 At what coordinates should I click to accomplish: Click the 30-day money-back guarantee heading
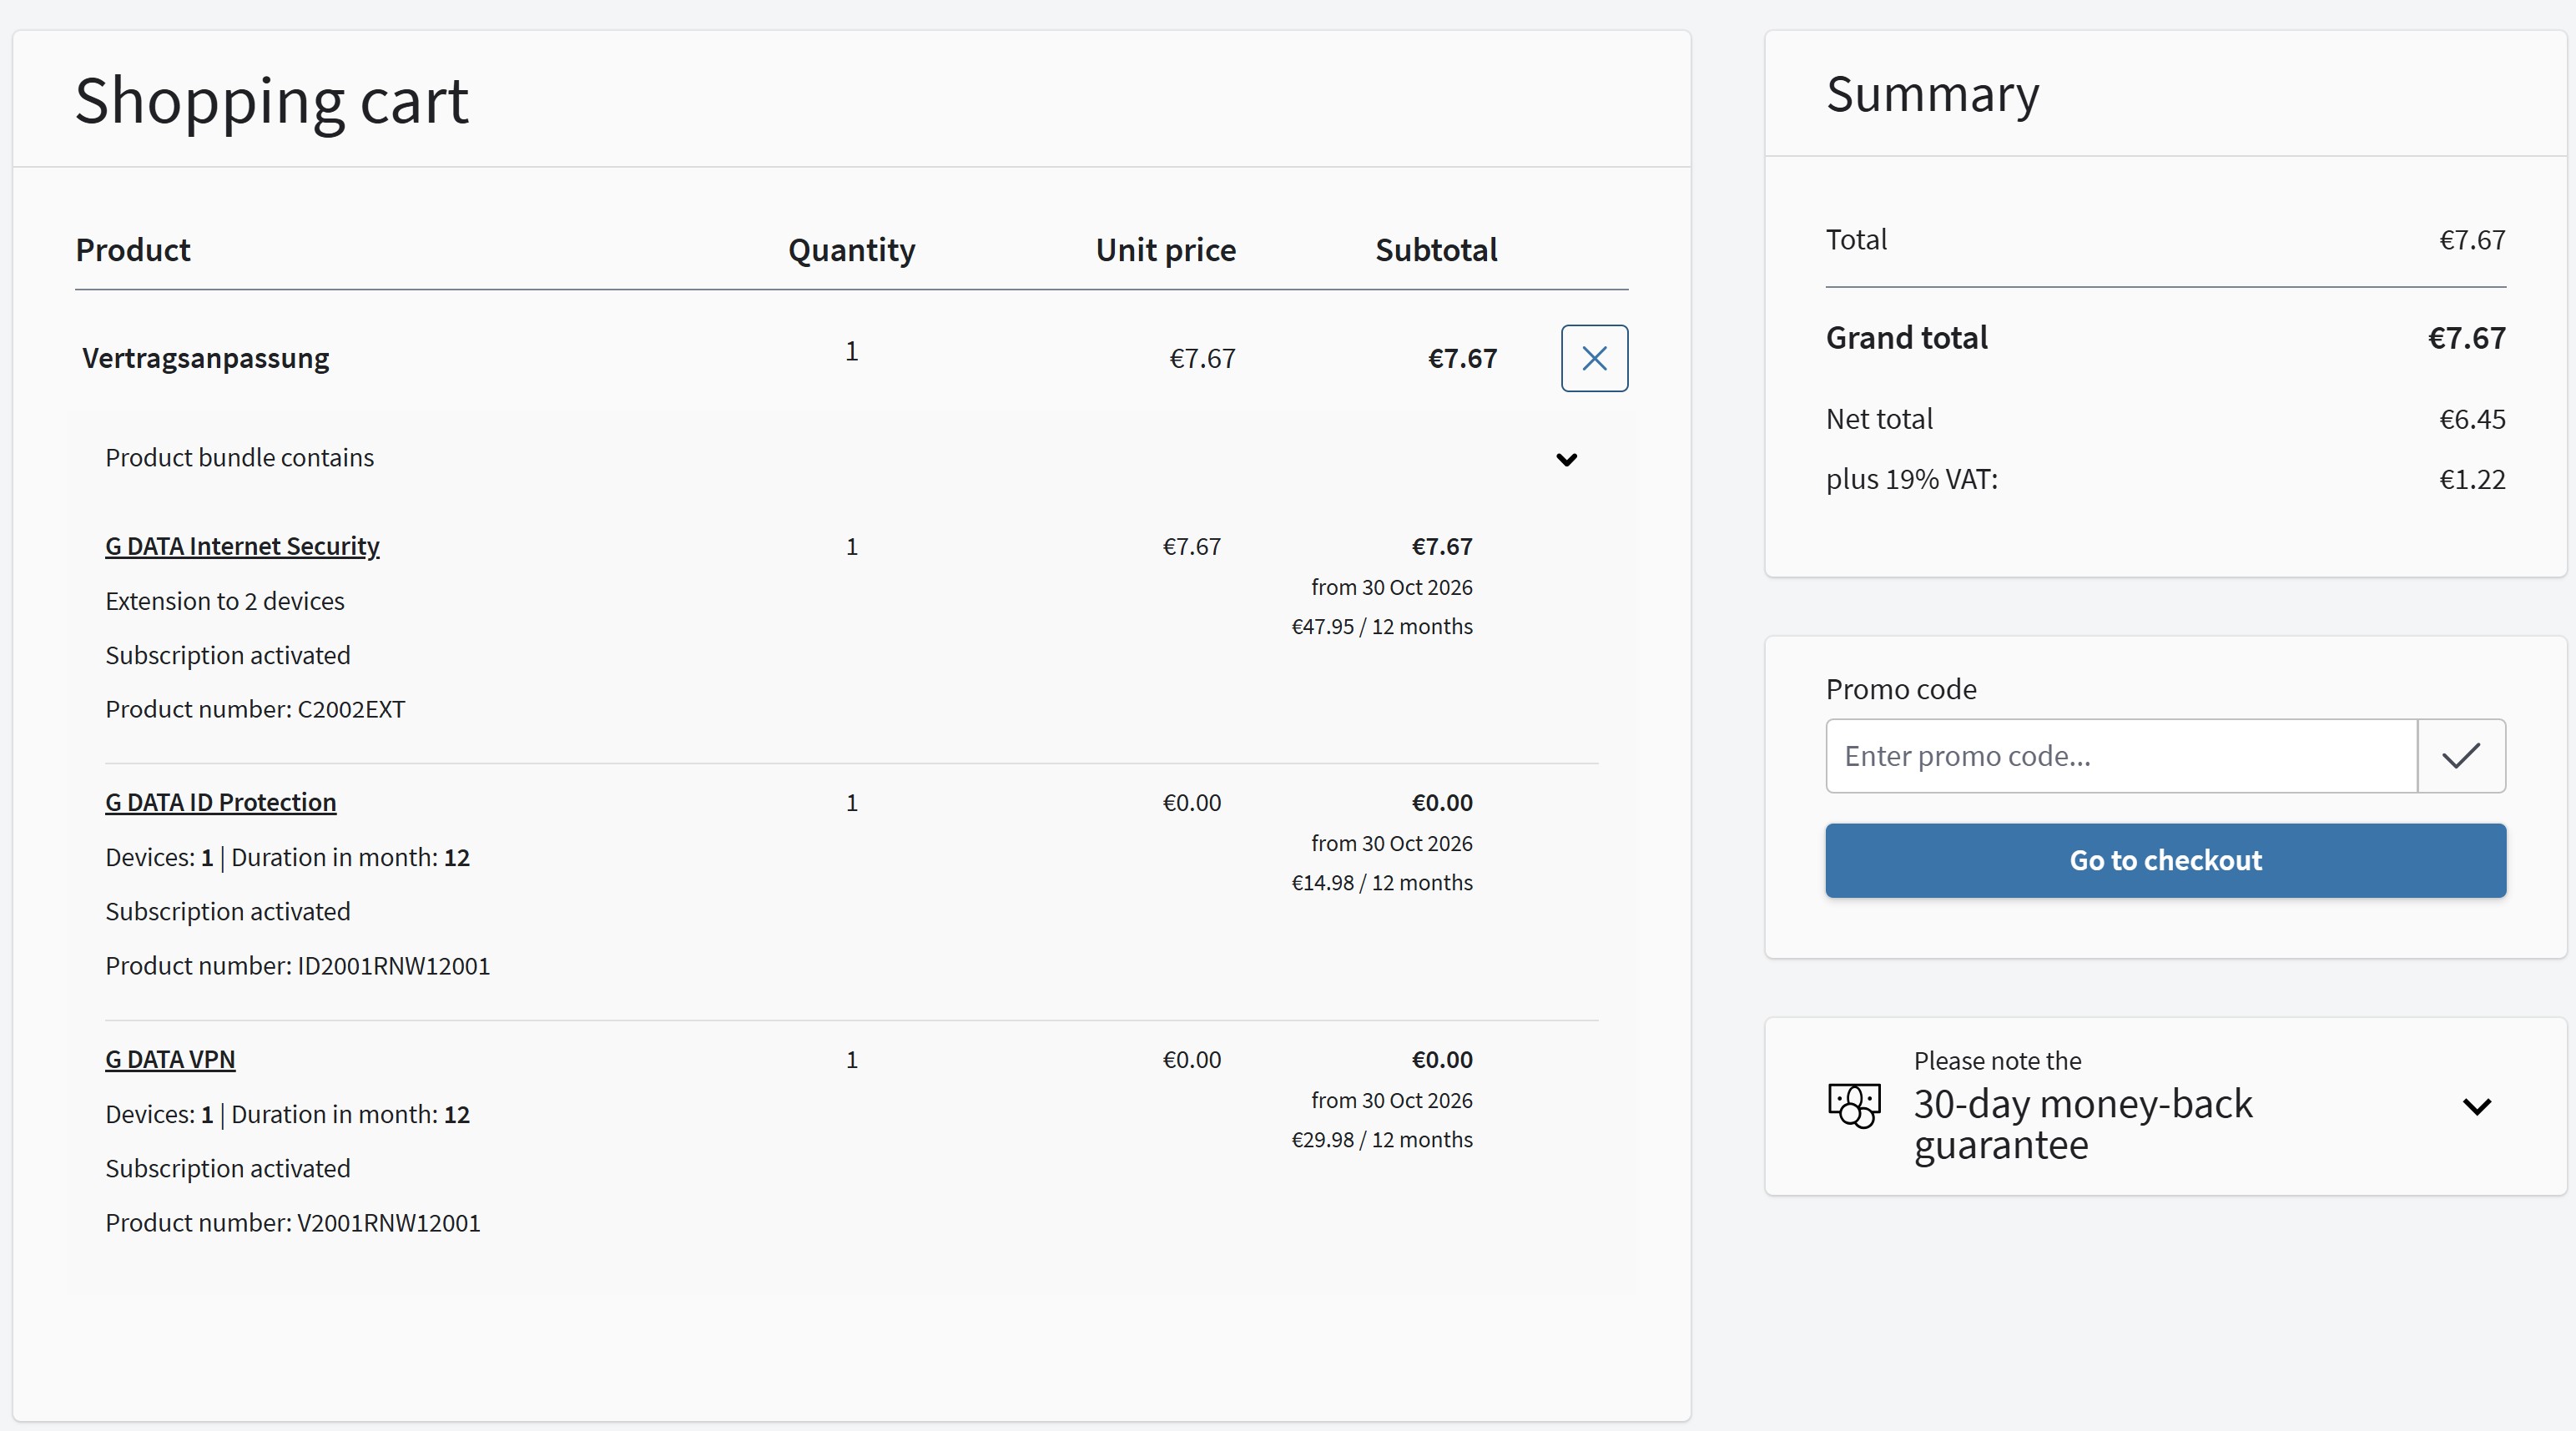pyautogui.click(x=2082, y=1124)
